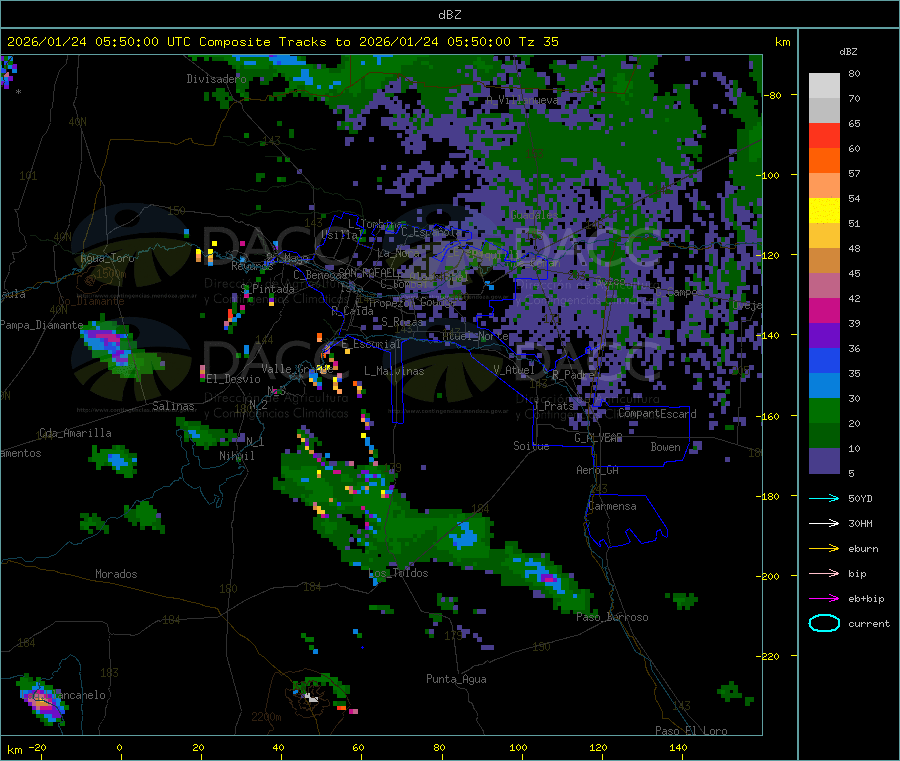The height and width of the screenshot is (761, 900).
Task: Click the 'Atuel_Norte' map label
Action: click(475, 336)
